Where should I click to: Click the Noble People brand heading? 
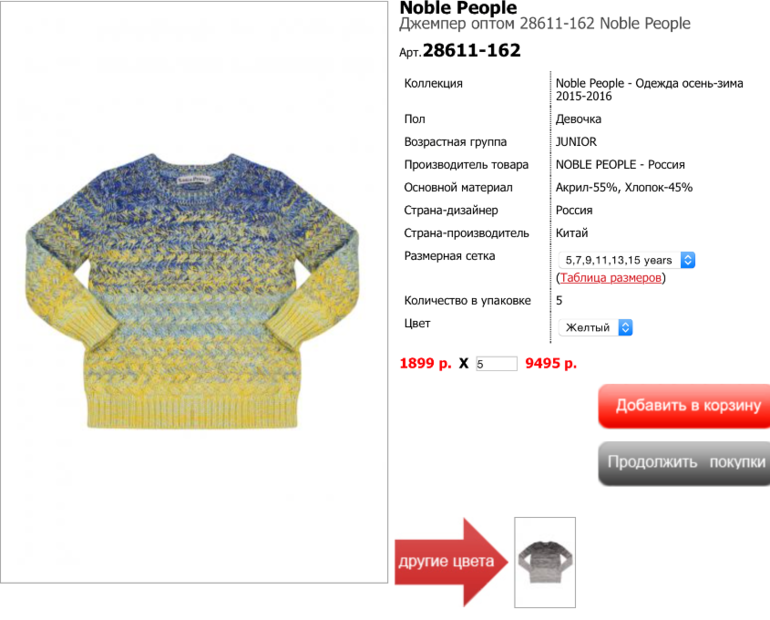(458, 7)
